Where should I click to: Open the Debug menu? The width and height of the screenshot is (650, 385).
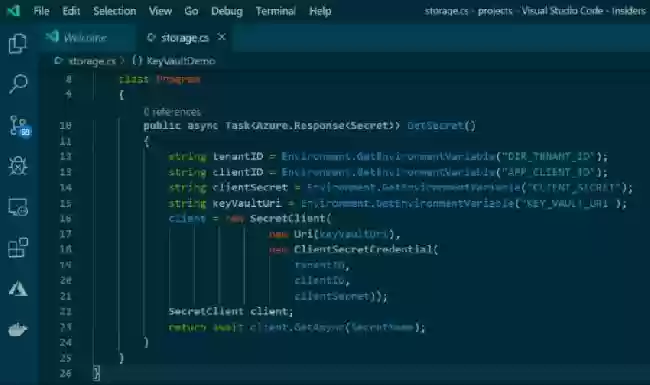227,11
